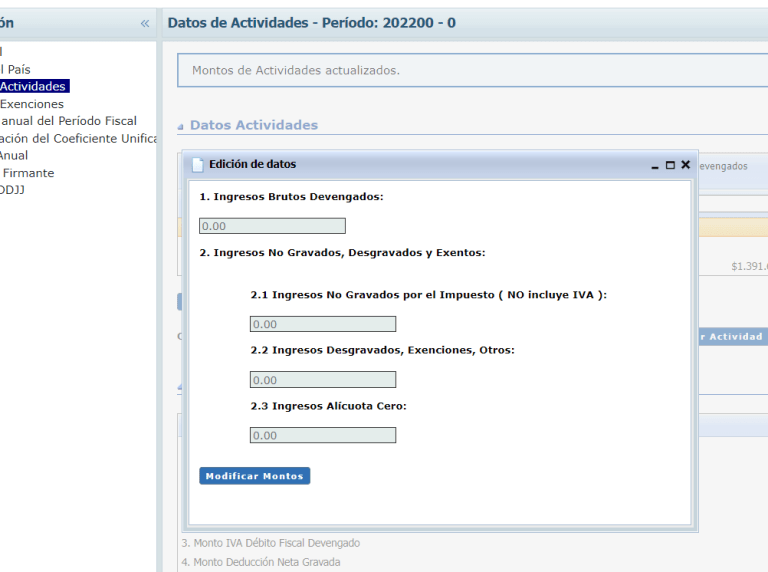The height and width of the screenshot is (572, 768).
Task: Click the Modificar Montos button
Action: (x=254, y=476)
